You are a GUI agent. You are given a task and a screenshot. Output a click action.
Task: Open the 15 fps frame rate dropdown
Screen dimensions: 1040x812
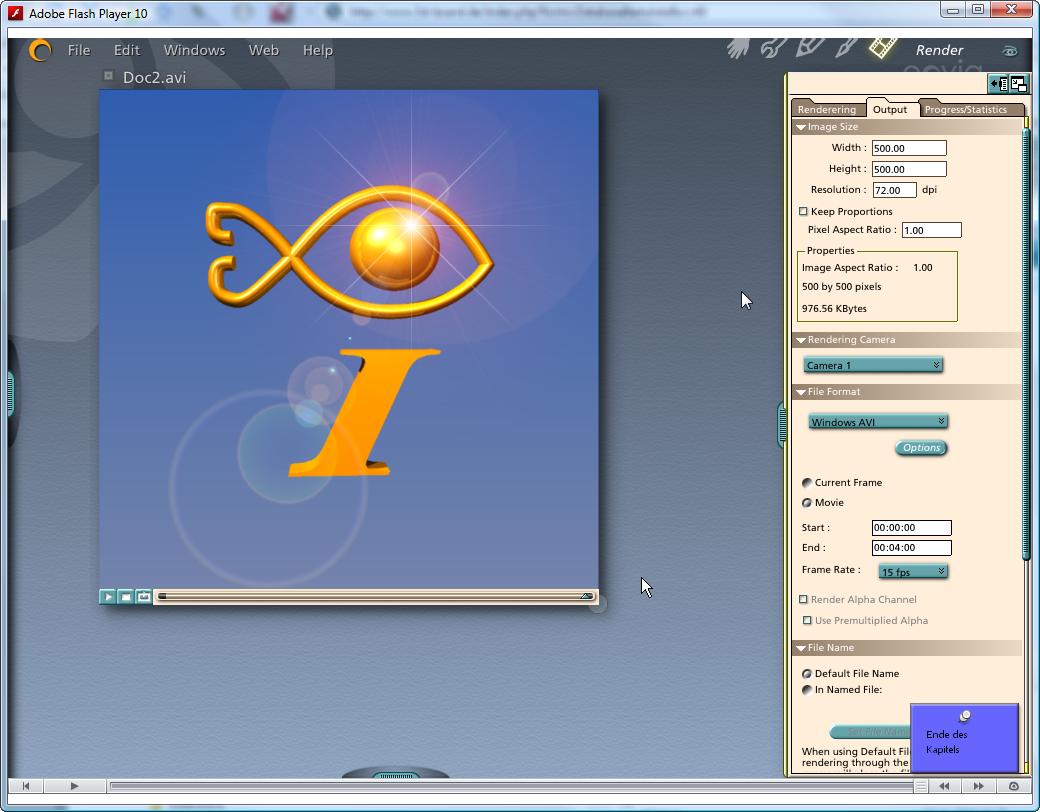point(913,571)
